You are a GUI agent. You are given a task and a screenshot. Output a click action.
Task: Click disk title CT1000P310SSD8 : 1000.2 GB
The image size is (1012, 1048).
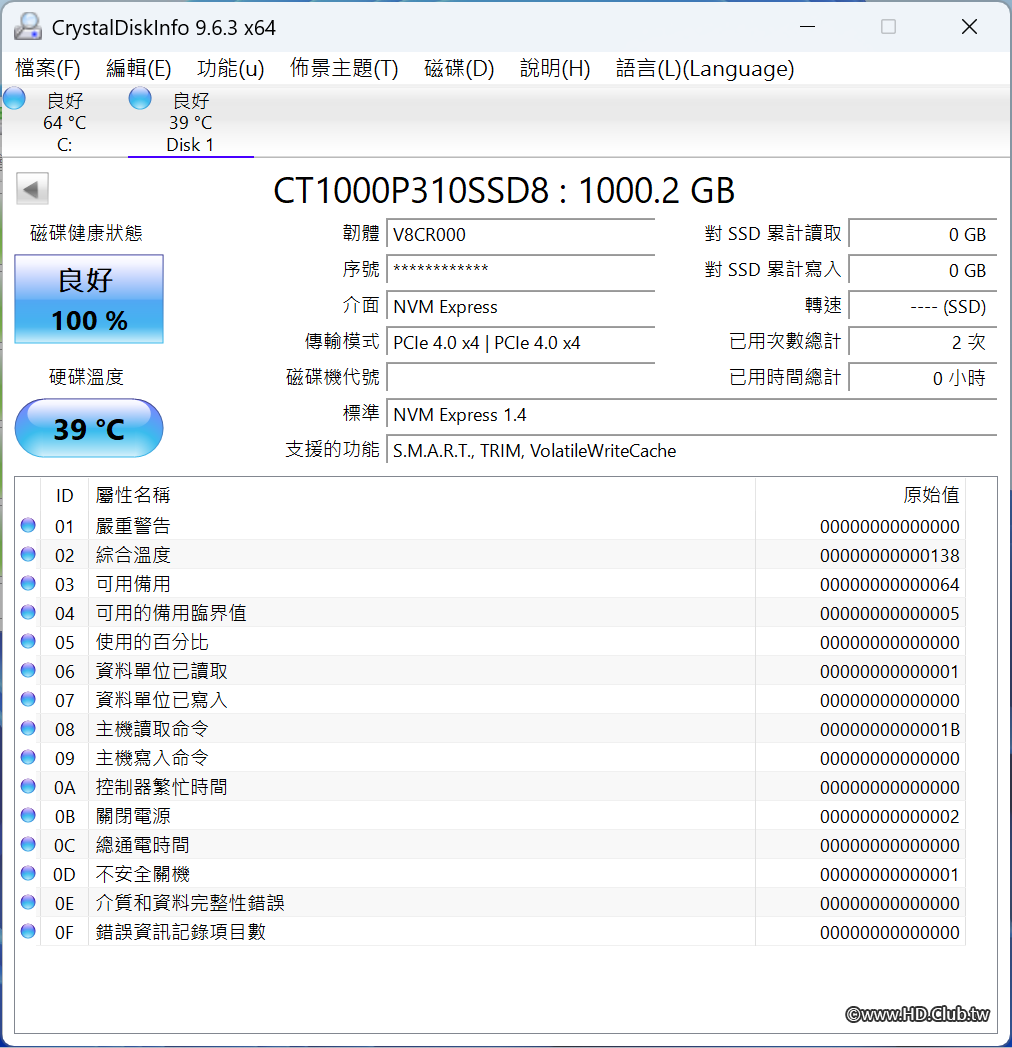click(504, 190)
